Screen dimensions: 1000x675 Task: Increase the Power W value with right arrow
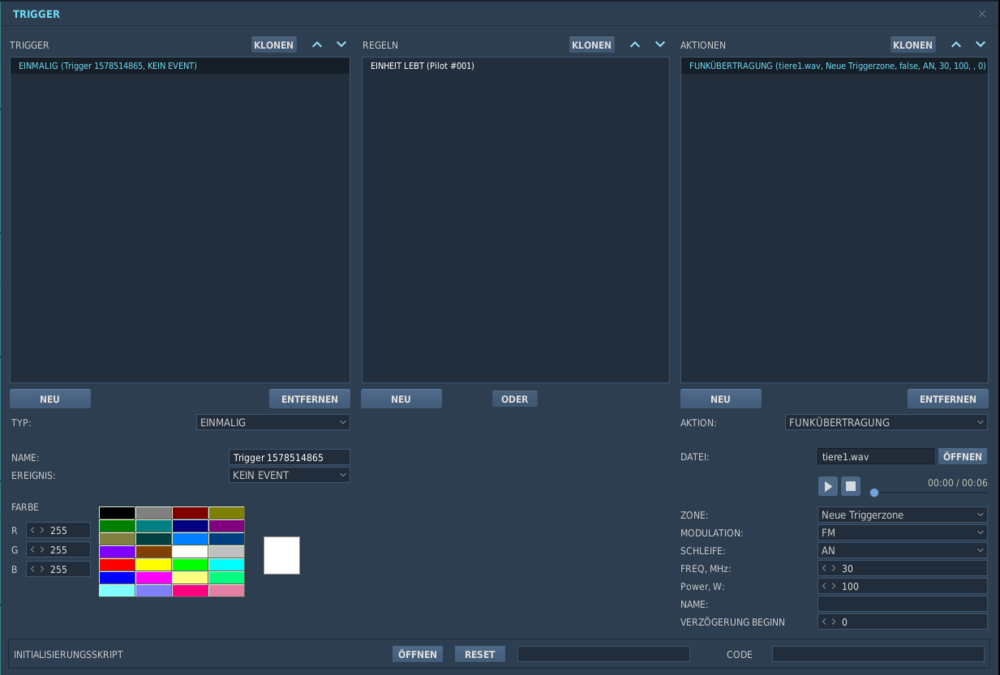tap(833, 586)
